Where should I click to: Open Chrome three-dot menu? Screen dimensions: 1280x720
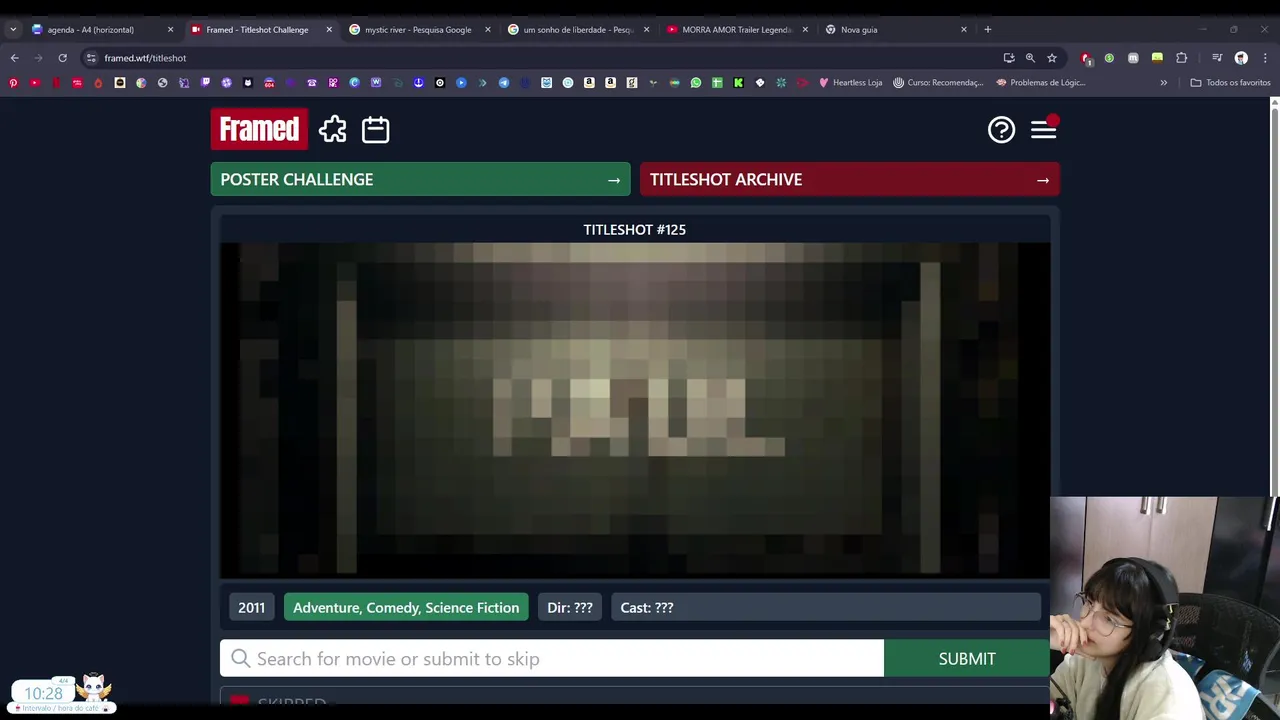pyautogui.click(x=1265, y=58)
